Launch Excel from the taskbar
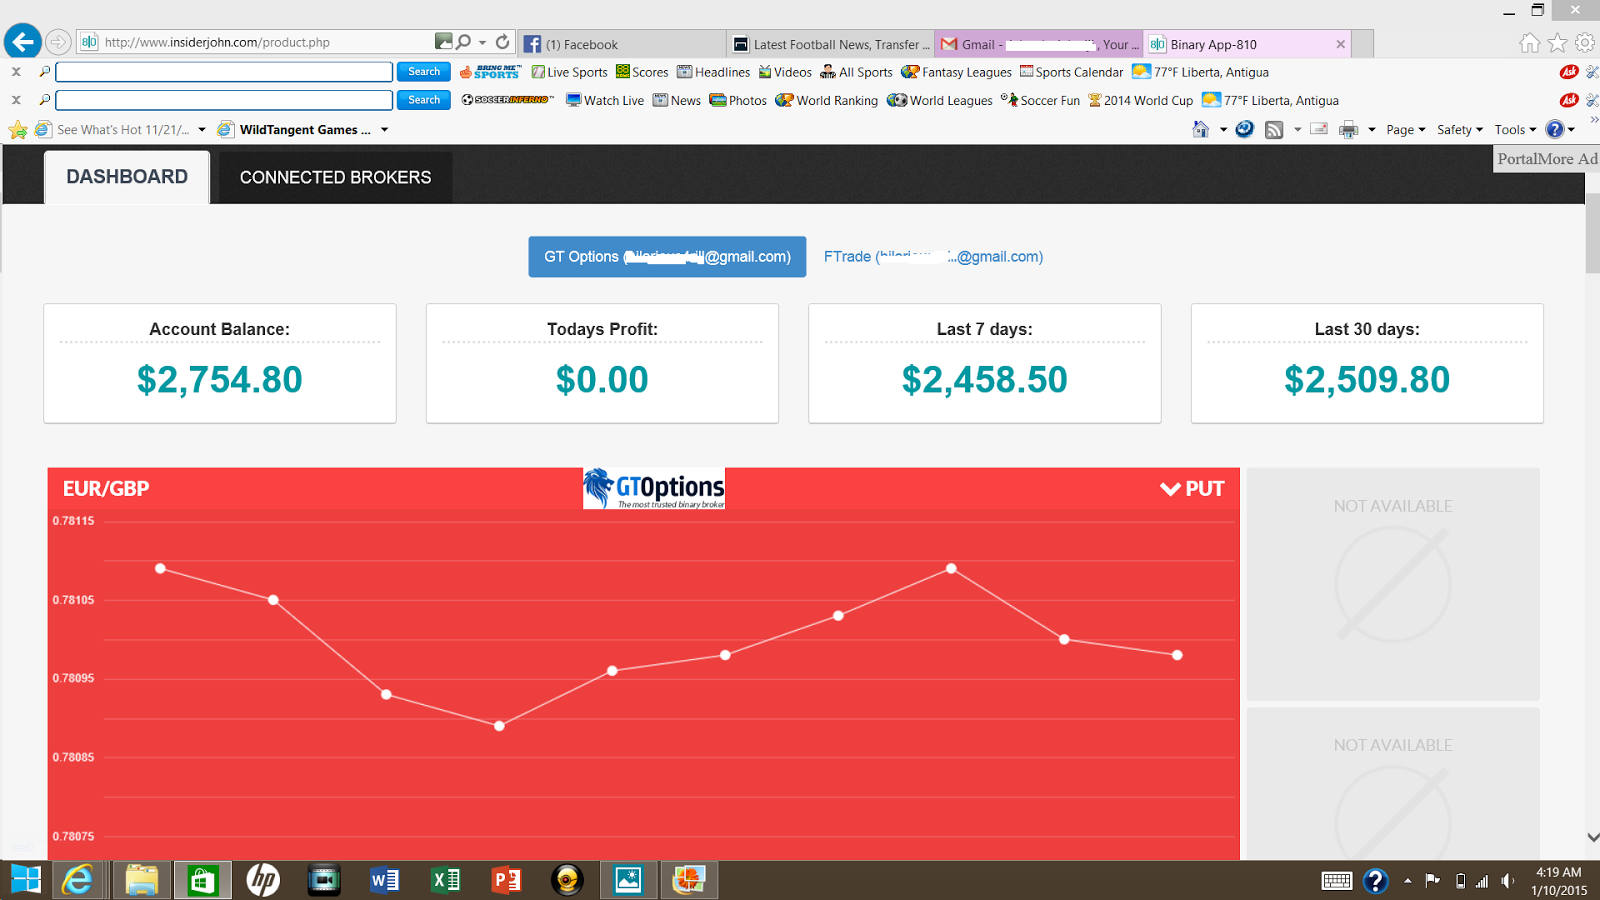Viewport: 1600px width, 900px height. (446, 880)
